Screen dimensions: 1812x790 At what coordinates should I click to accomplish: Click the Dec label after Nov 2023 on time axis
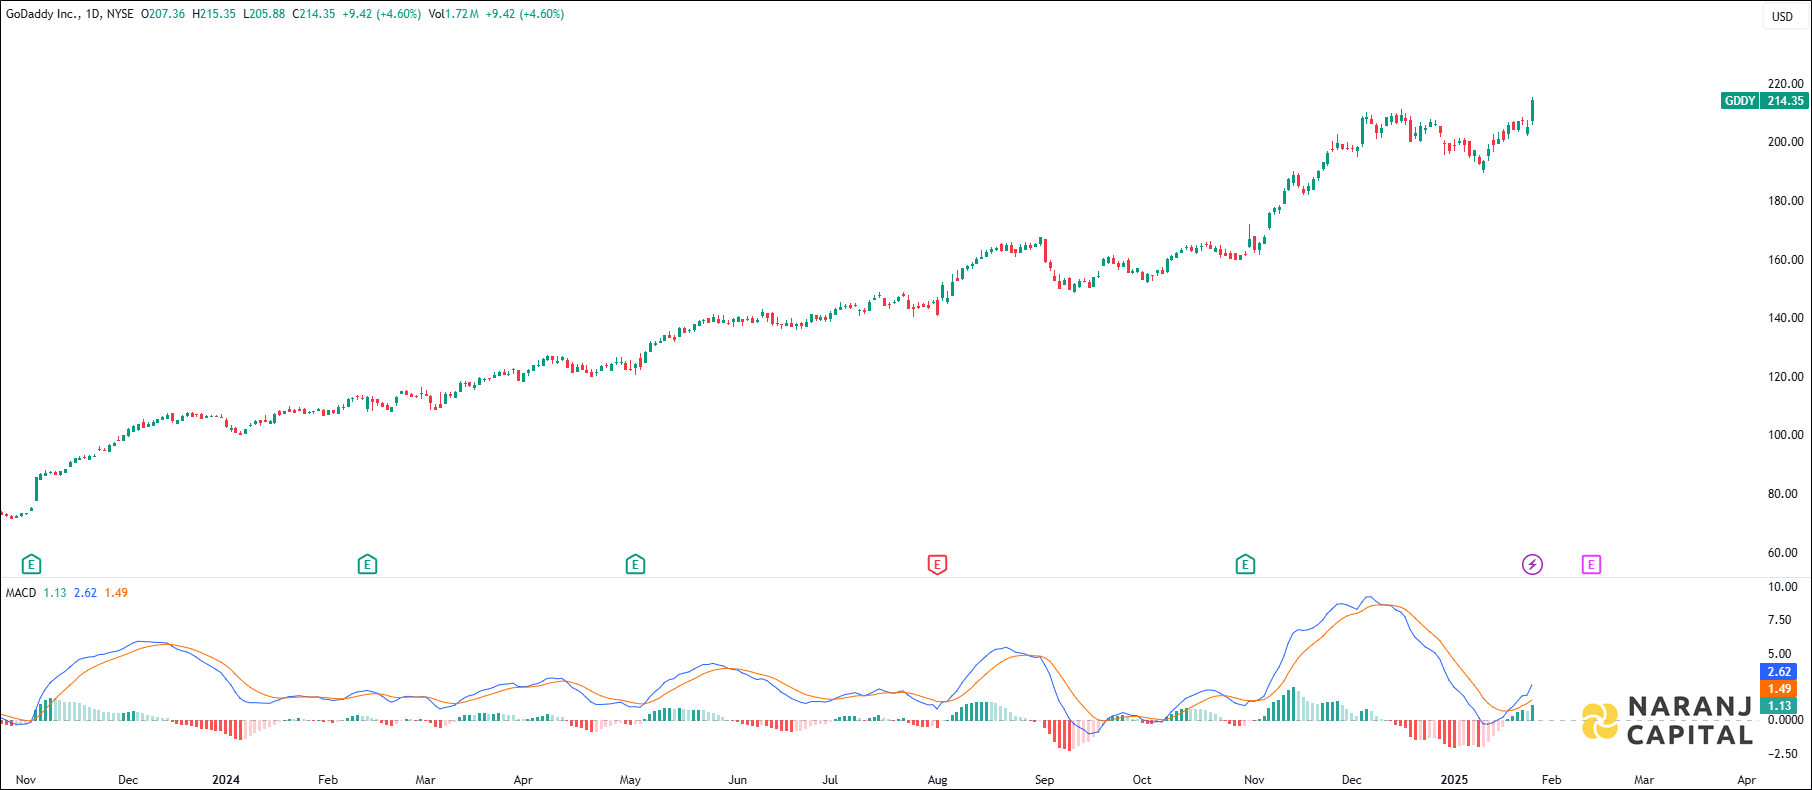click(x=128, y=780)
